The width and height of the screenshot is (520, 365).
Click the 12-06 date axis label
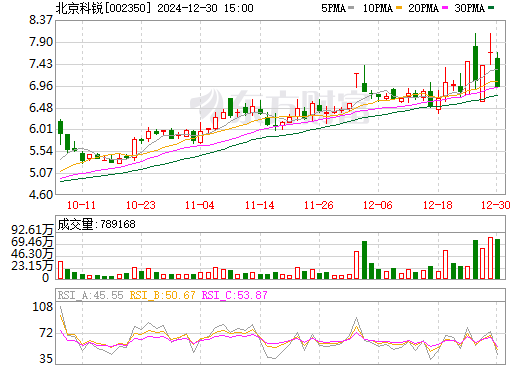click(378, 205)
